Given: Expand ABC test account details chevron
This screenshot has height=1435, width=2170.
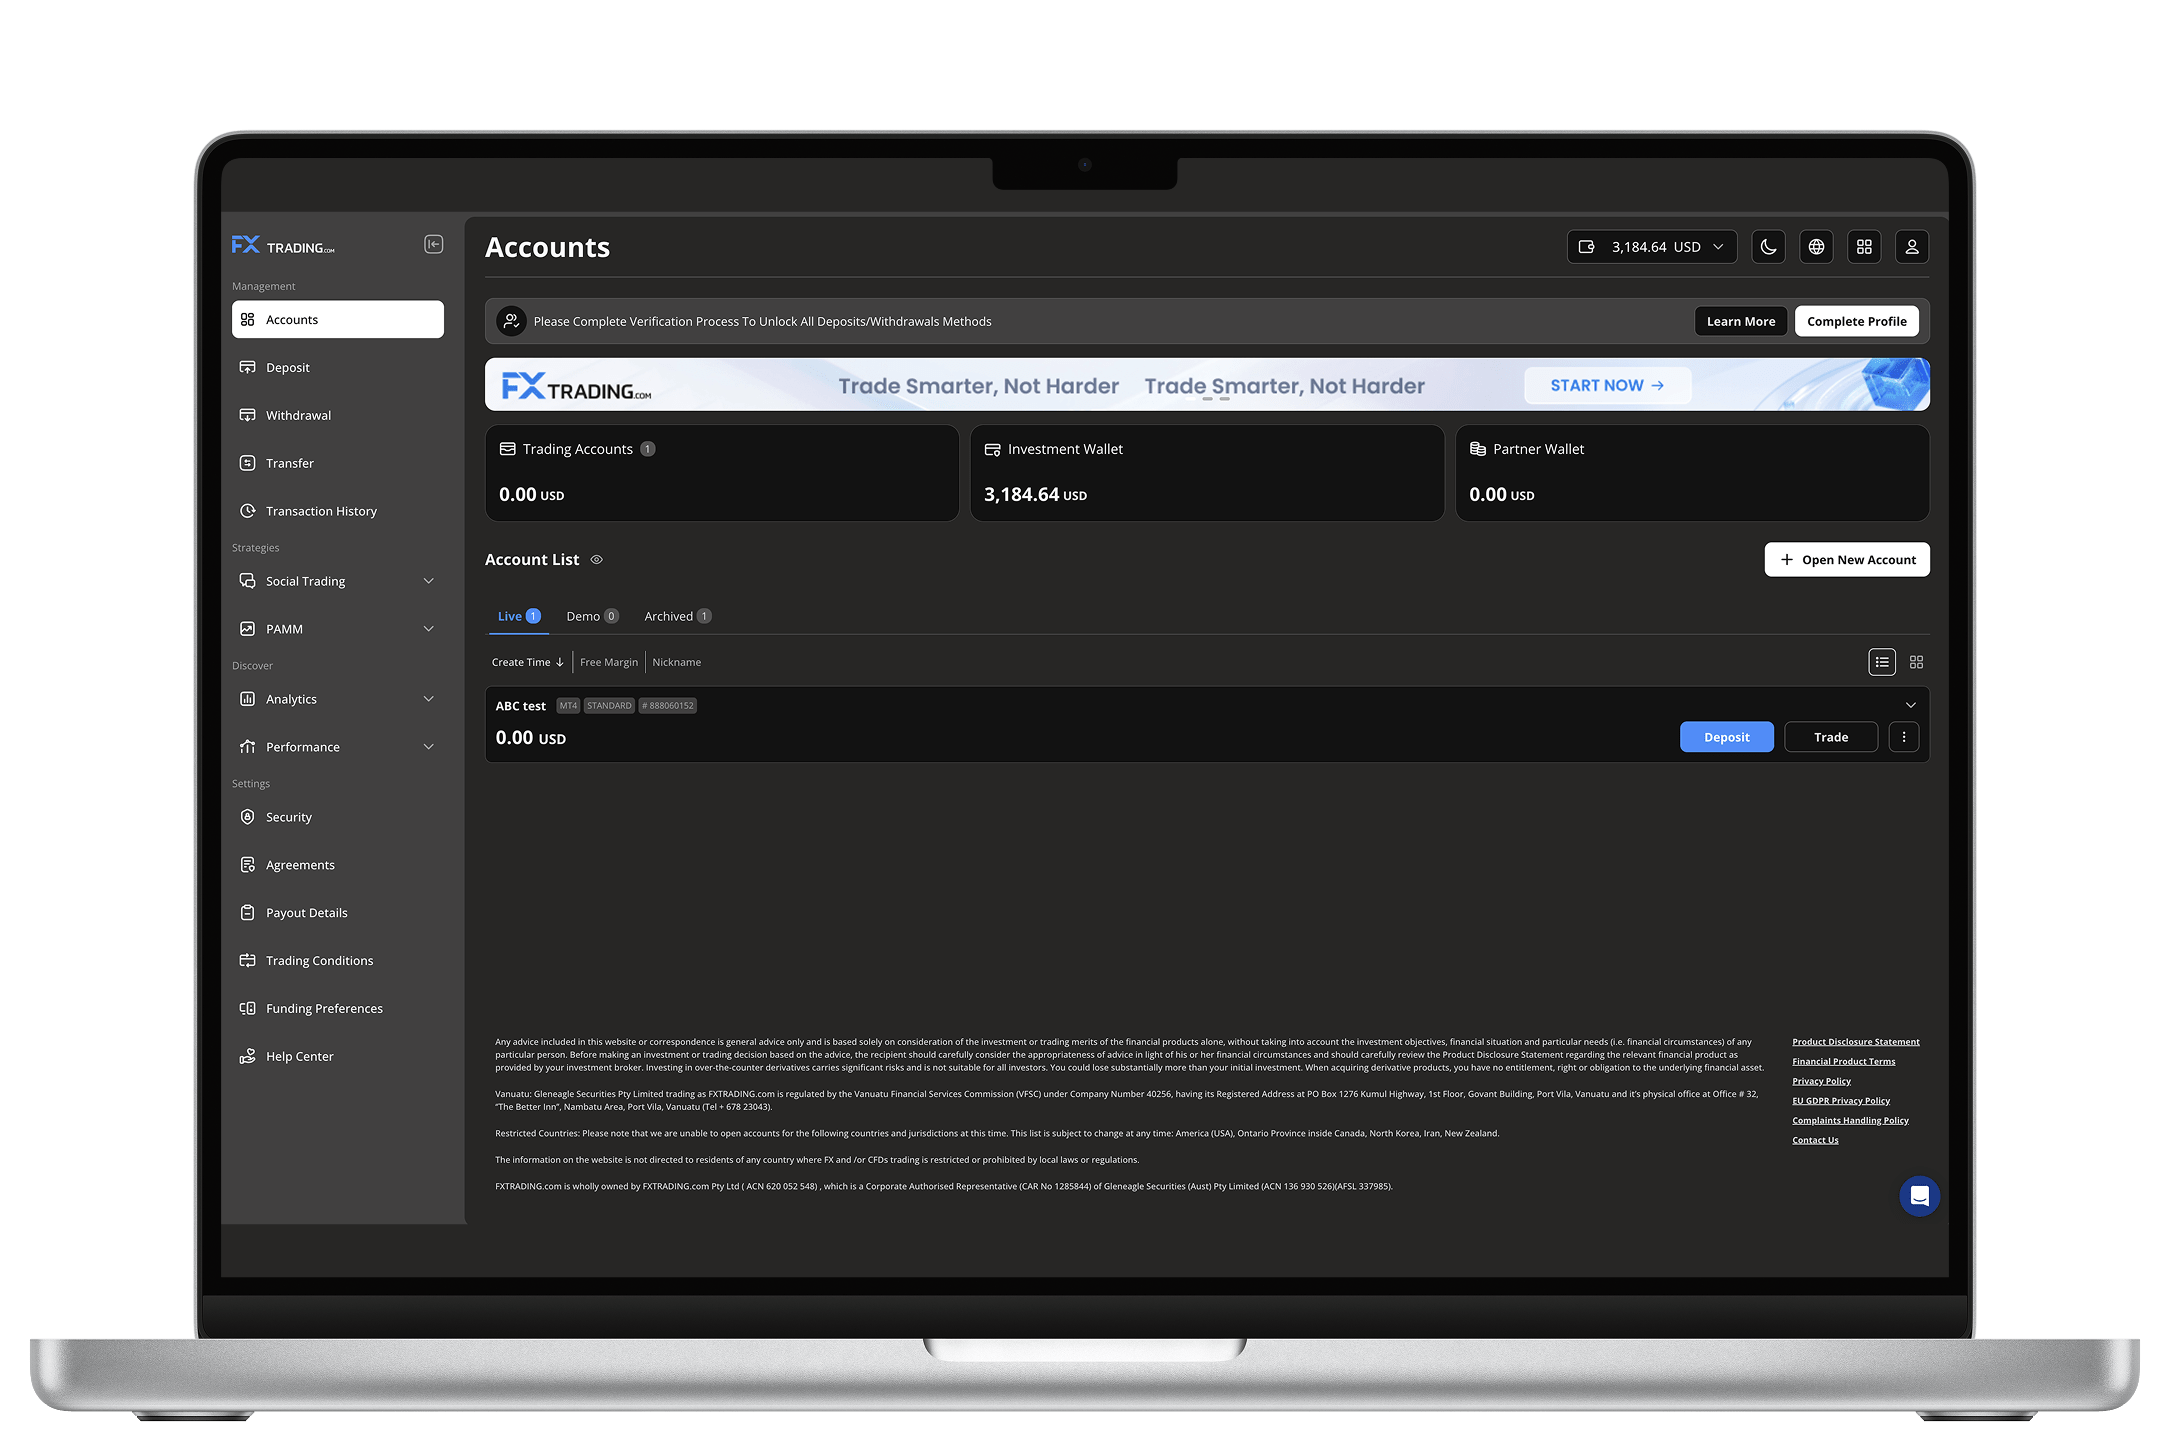Looking at the screenshot, I should click(1910, 705).
